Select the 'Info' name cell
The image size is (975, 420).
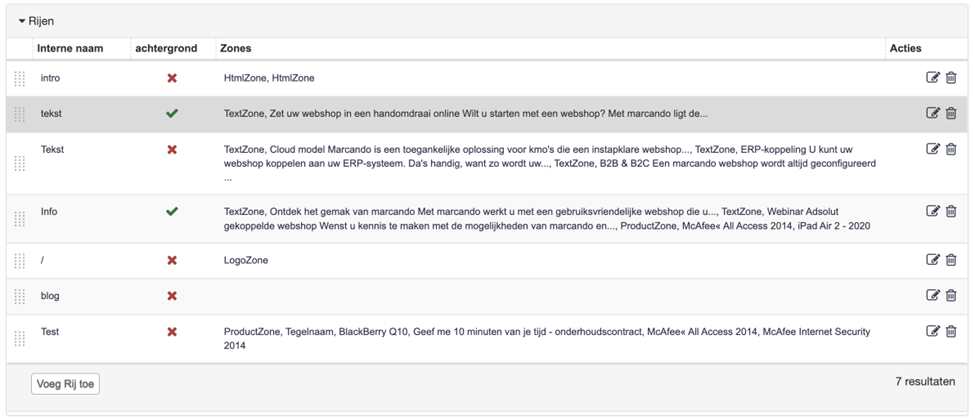click(x=49, y=212)
